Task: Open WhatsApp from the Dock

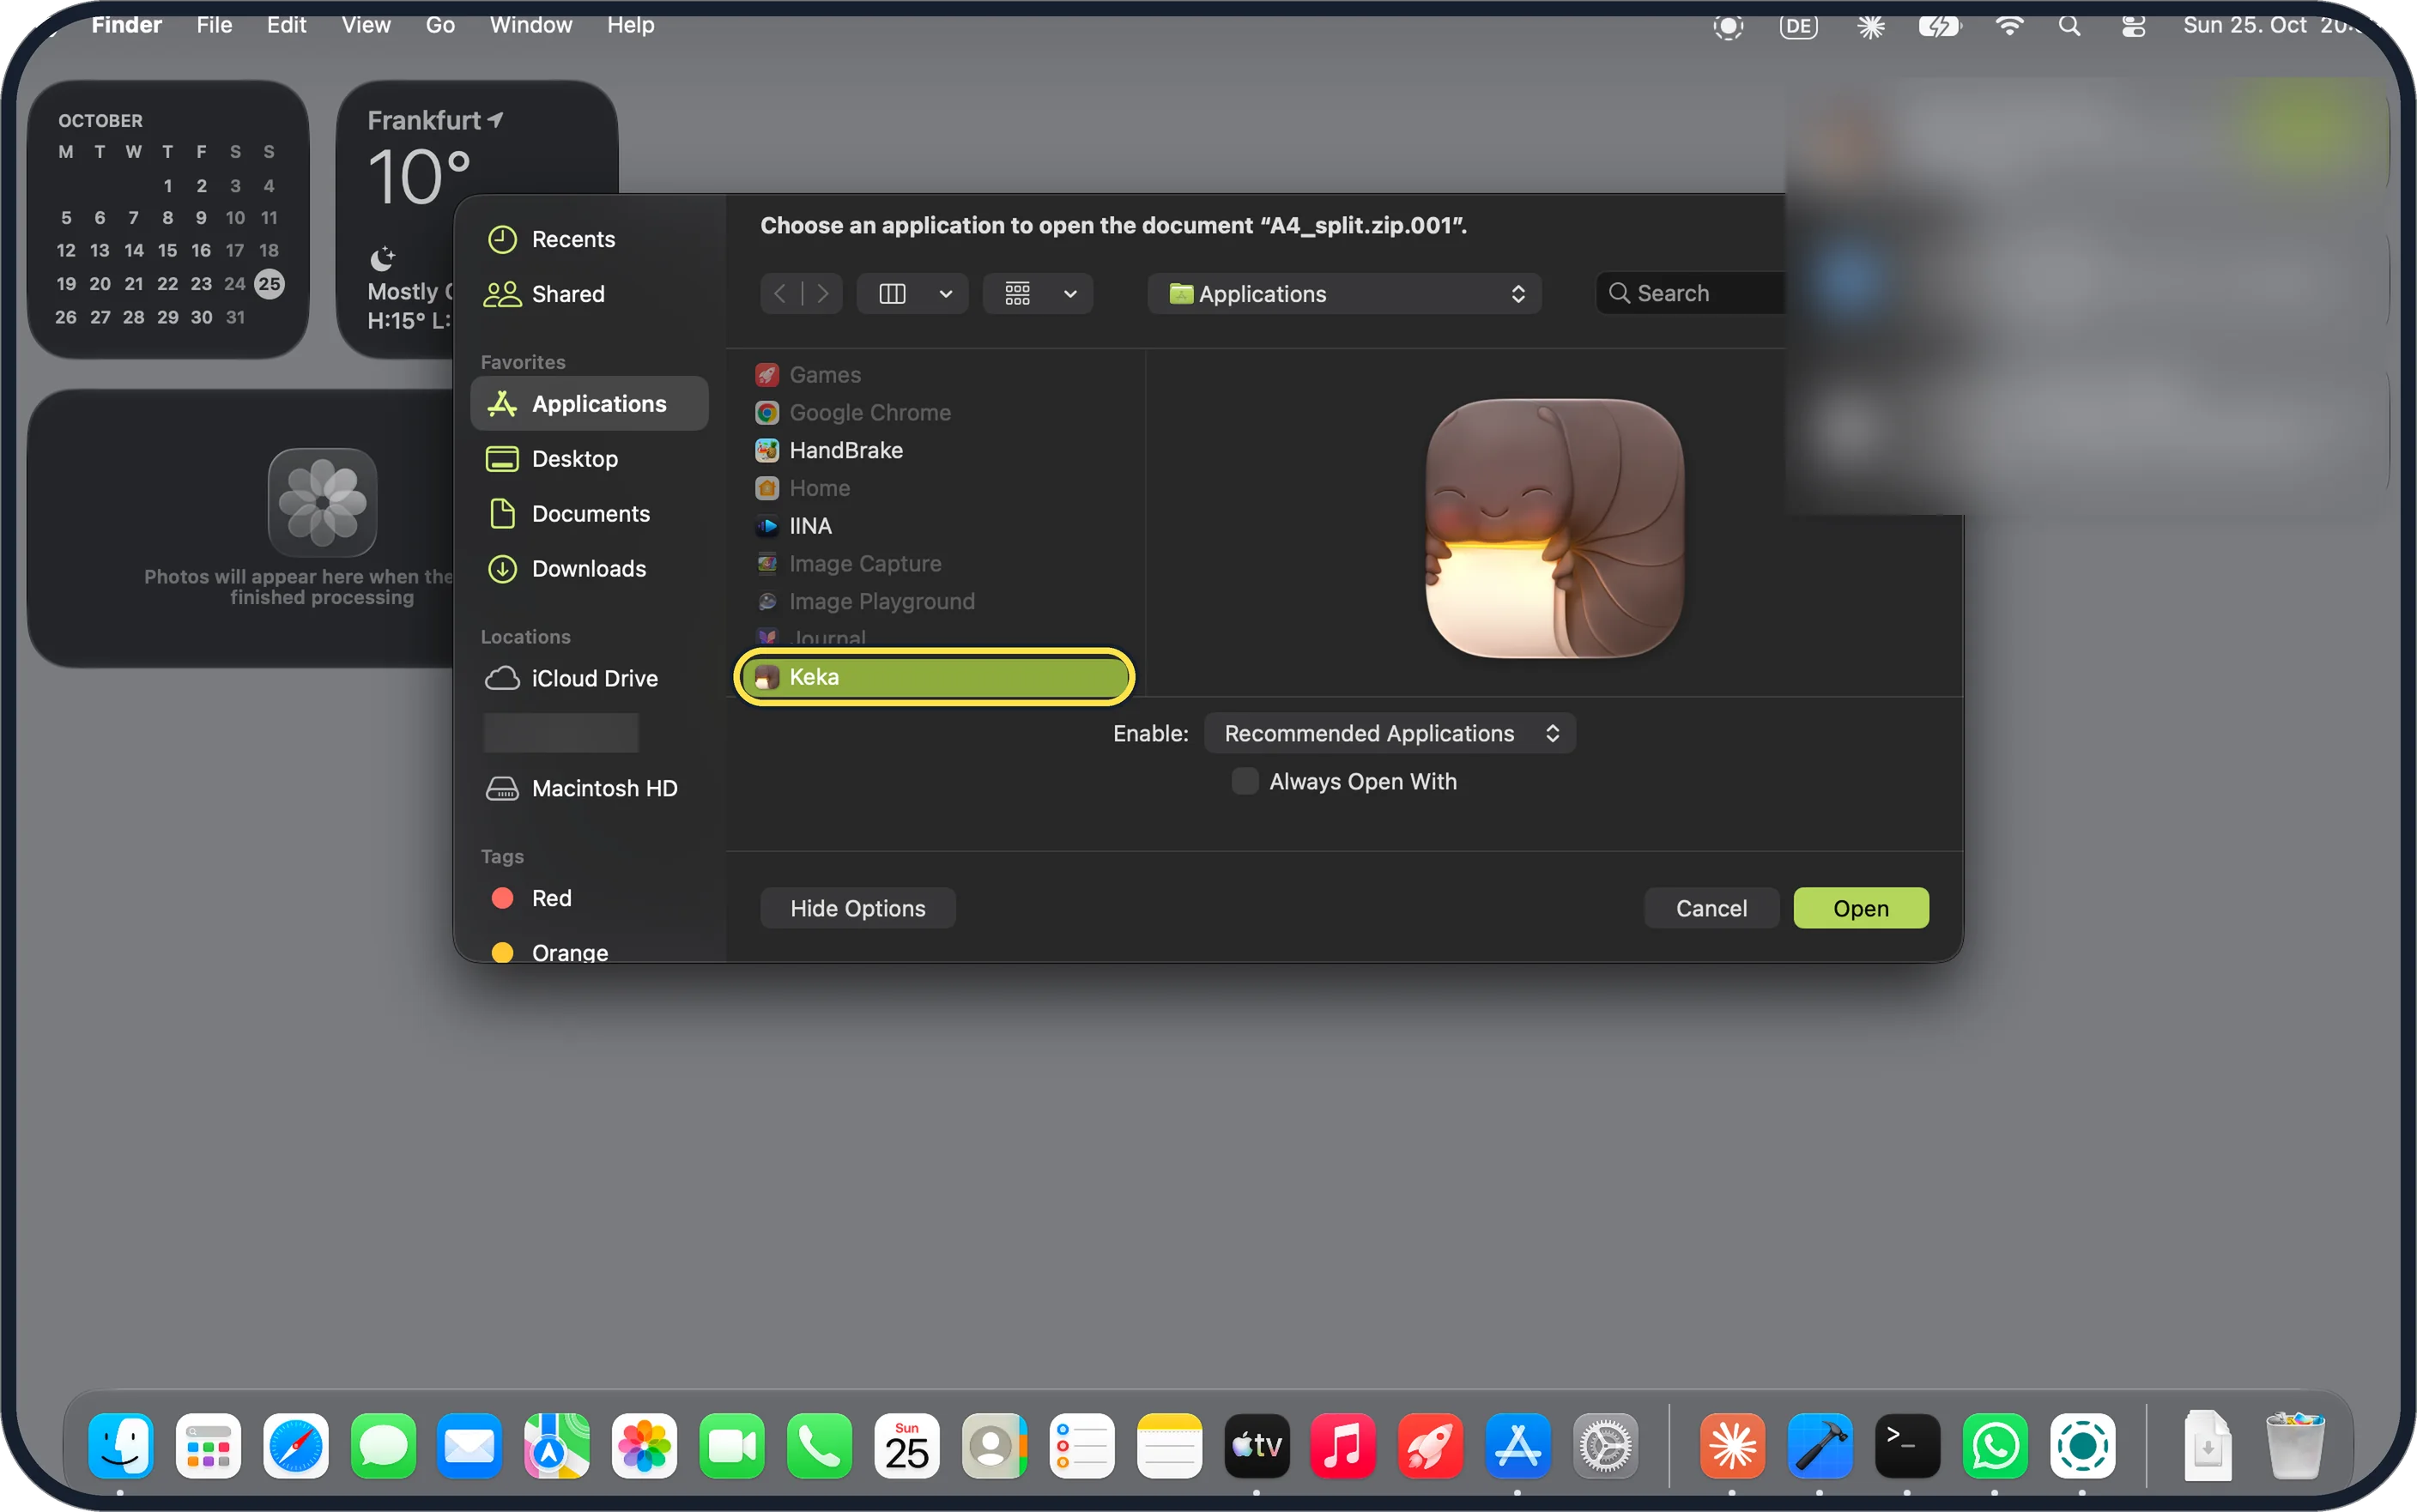Action: click(1995, 1446)
